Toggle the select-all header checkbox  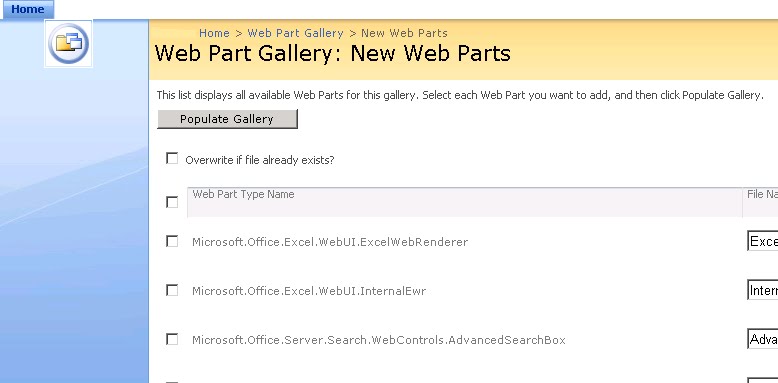coord(172,202)
